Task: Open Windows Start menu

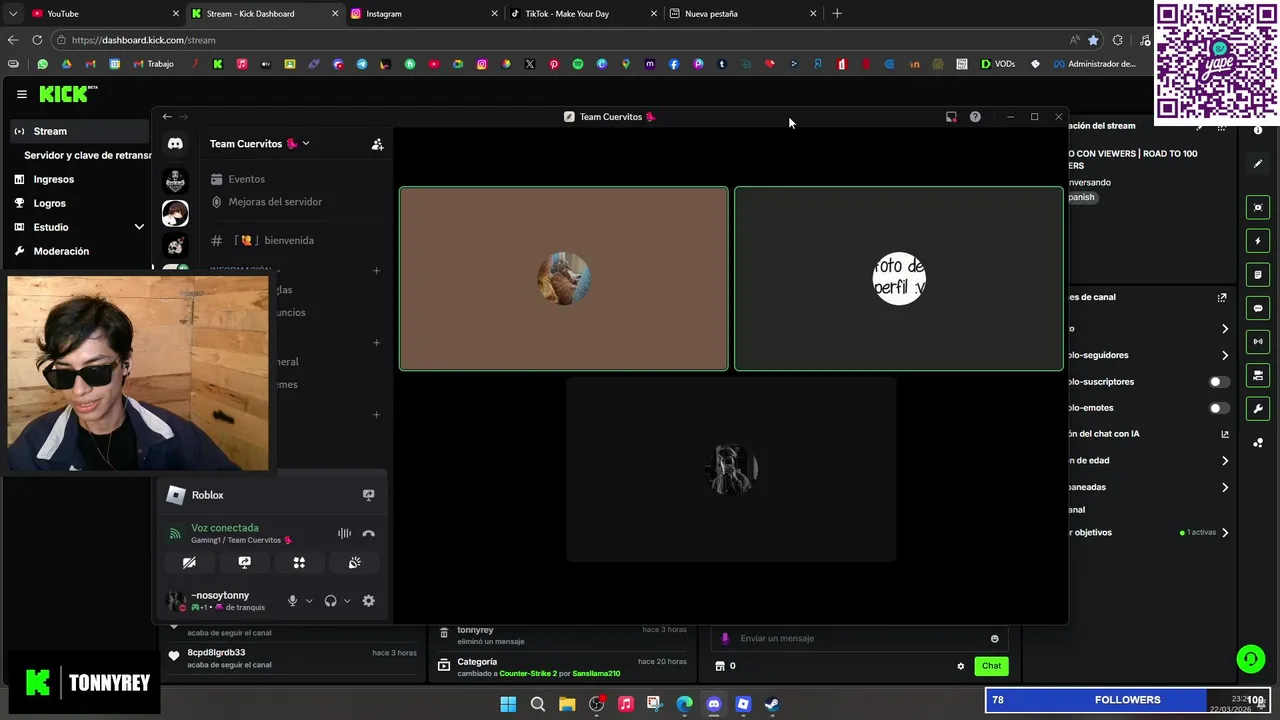Action: coord(508,704)
